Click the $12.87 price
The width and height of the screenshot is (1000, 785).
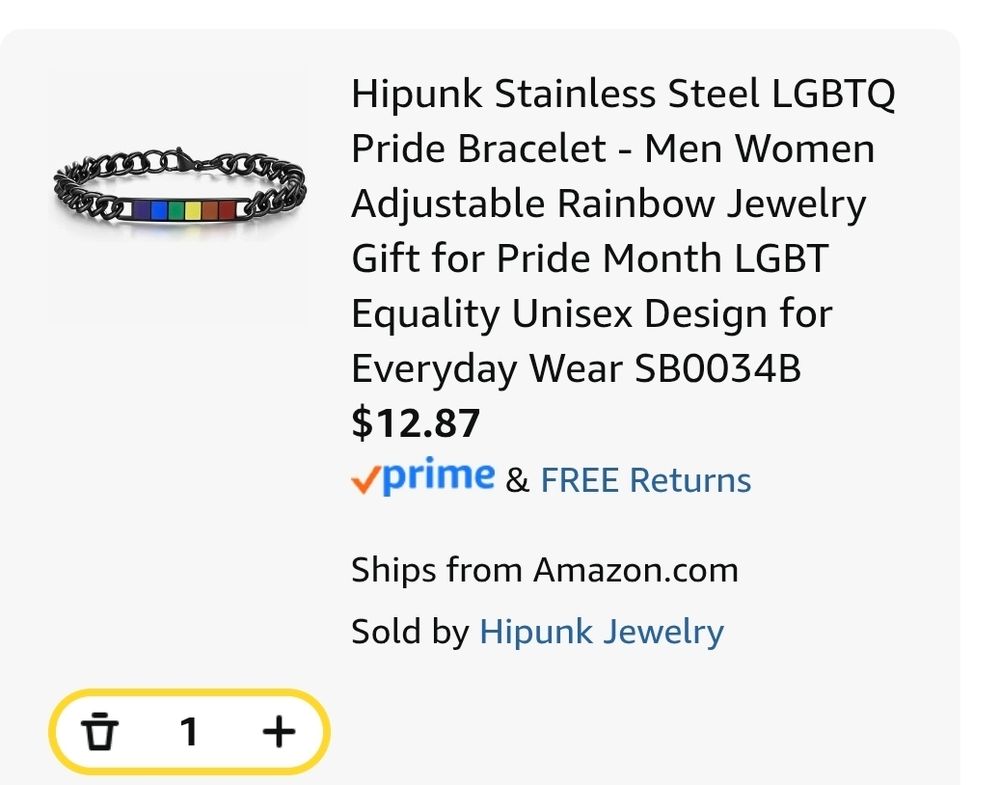415,423
